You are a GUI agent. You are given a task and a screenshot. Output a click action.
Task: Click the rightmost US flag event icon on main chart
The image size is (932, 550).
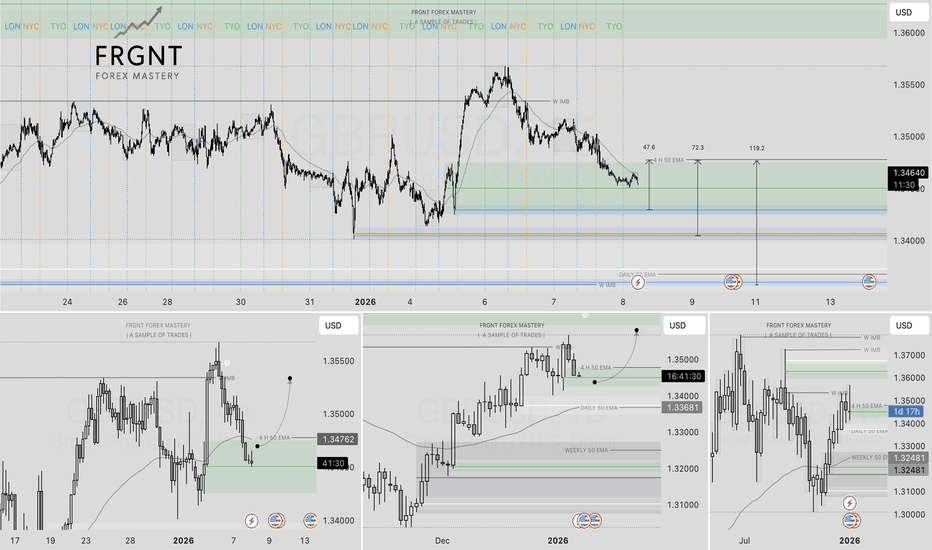pyautogui.click(x=867, y=282)
